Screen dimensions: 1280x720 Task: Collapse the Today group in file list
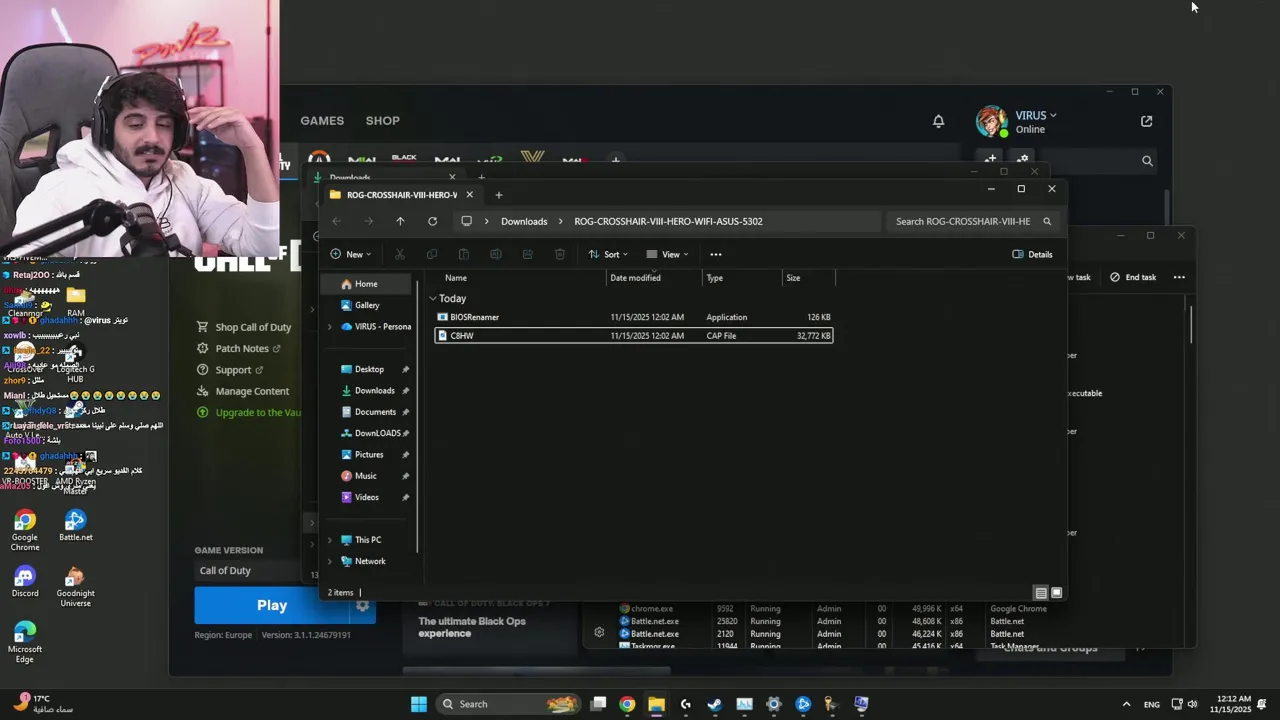pos(433,299)
